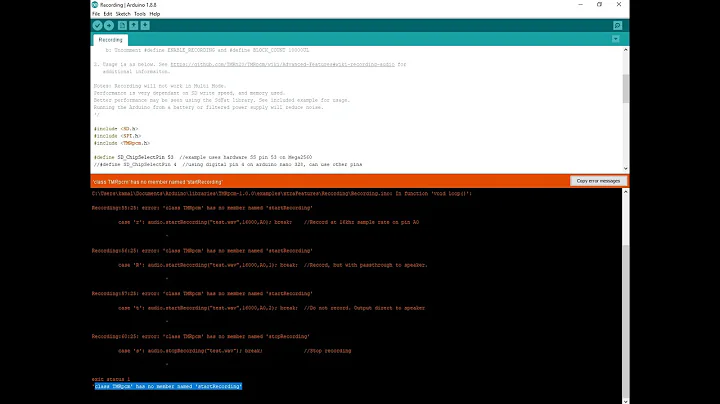Close the Arduino window
The image size is (720, 404).
619,5
